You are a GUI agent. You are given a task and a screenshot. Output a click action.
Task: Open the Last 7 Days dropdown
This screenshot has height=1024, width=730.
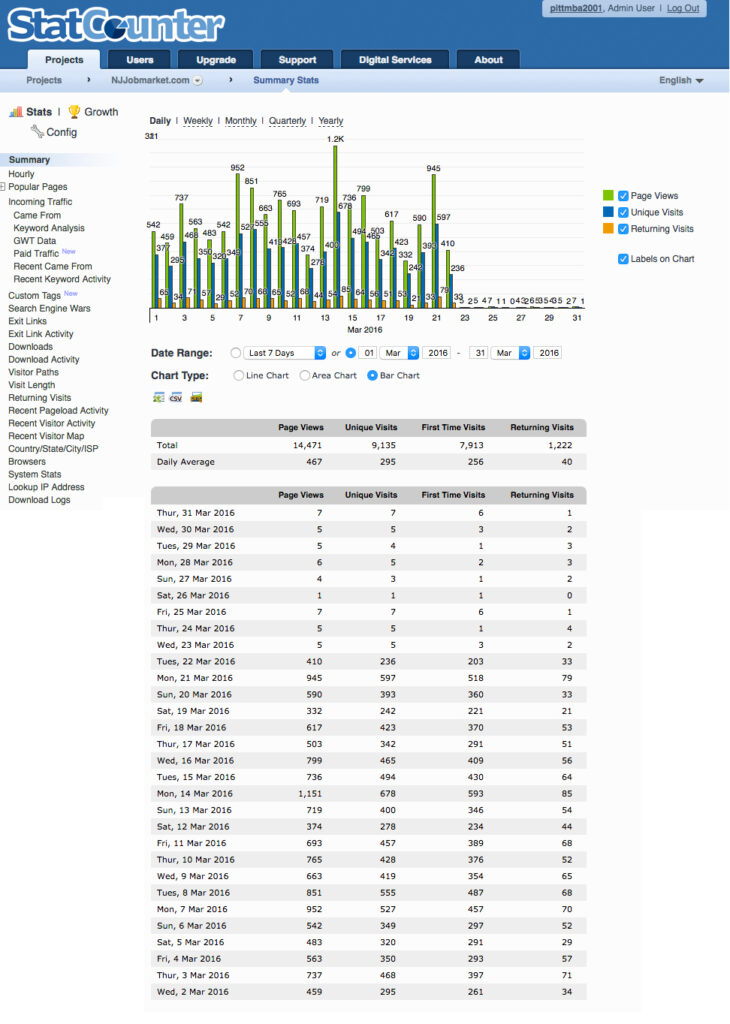click(x=285, y=353)
